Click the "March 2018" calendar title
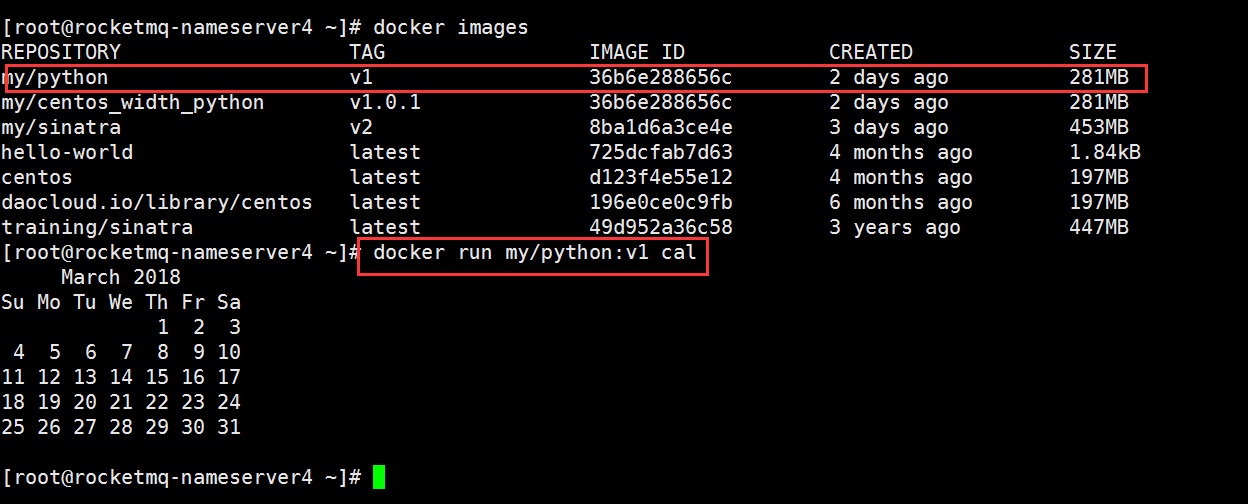This screenshot has height=504, width=1248. [121, 277]
